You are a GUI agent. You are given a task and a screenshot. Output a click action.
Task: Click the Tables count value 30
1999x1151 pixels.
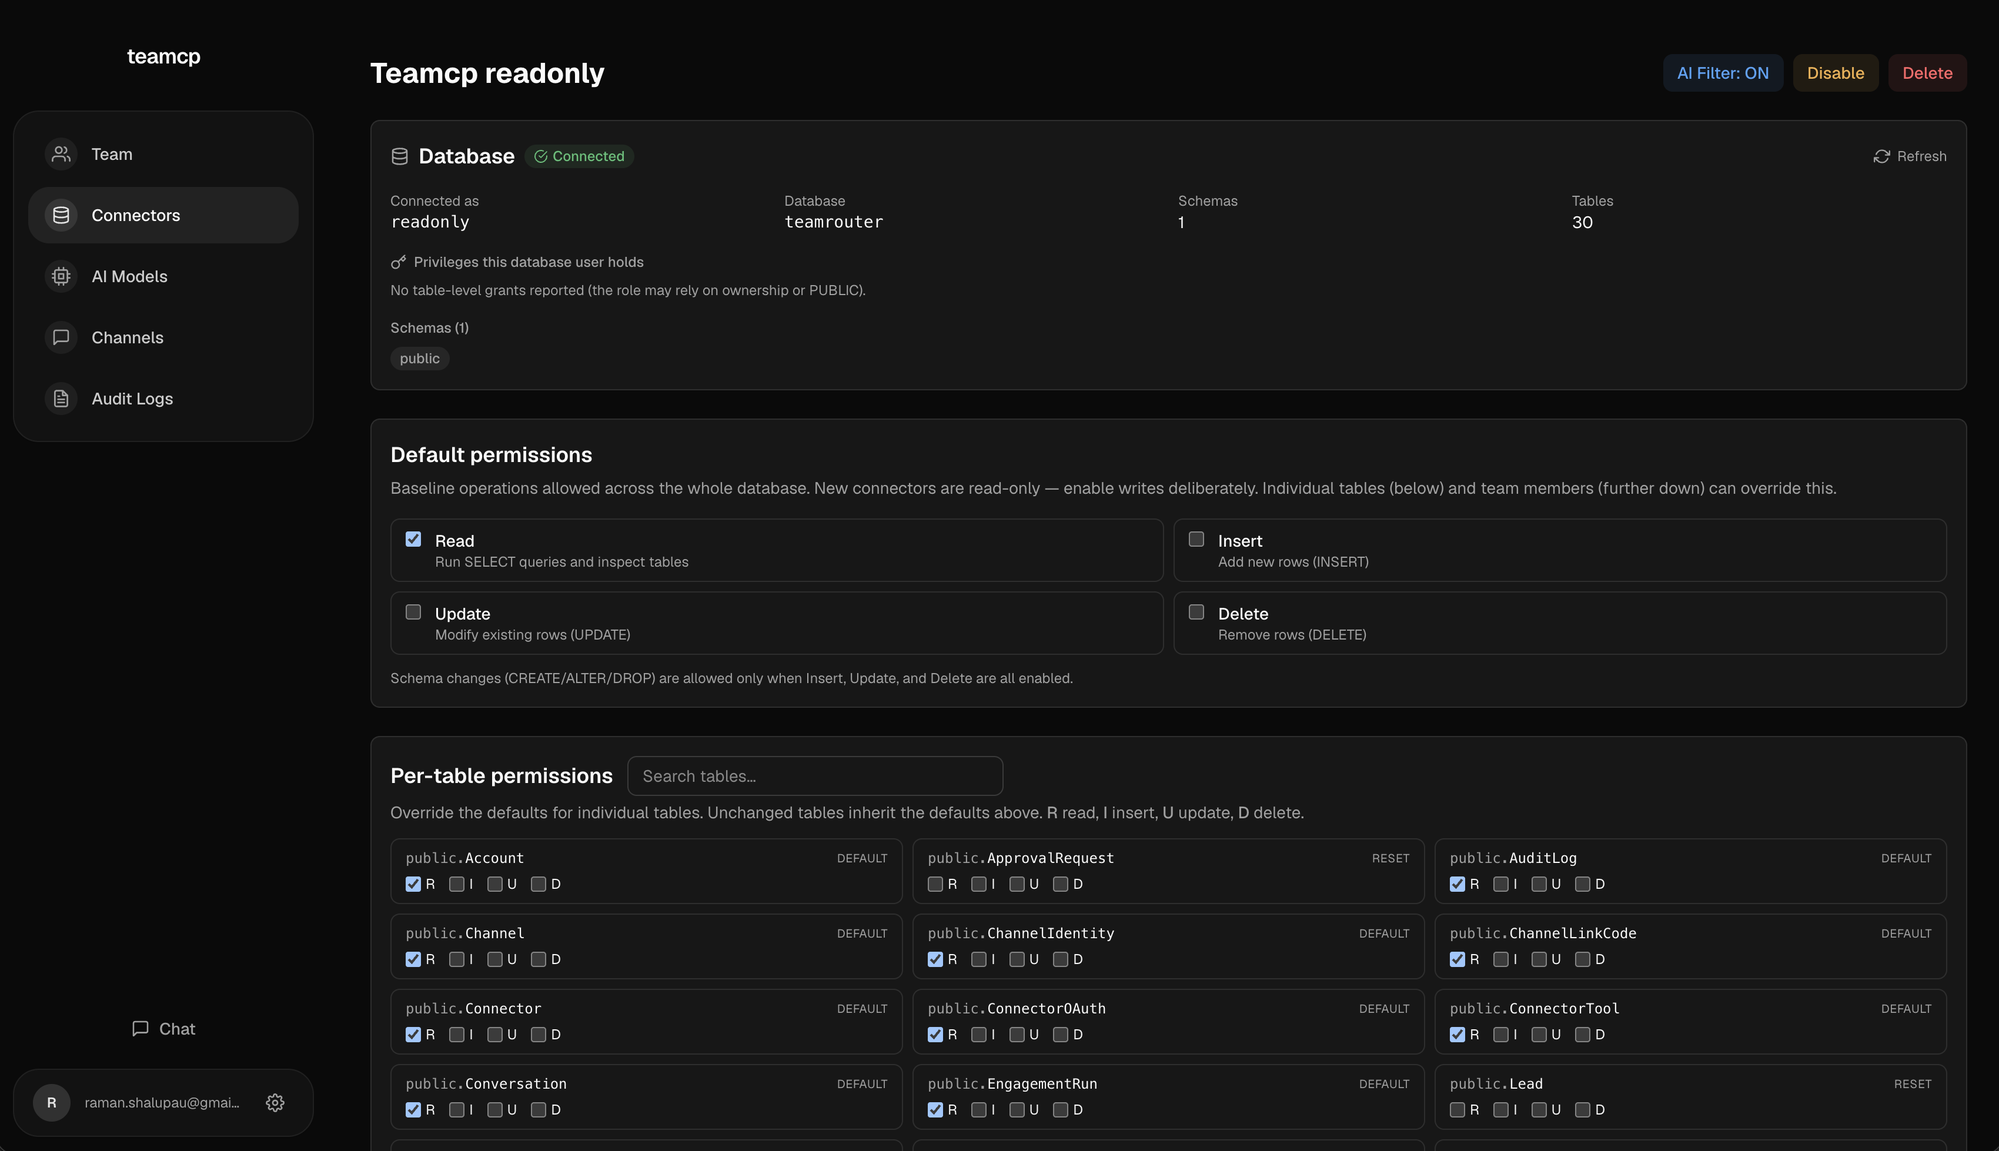point(1582,222)
